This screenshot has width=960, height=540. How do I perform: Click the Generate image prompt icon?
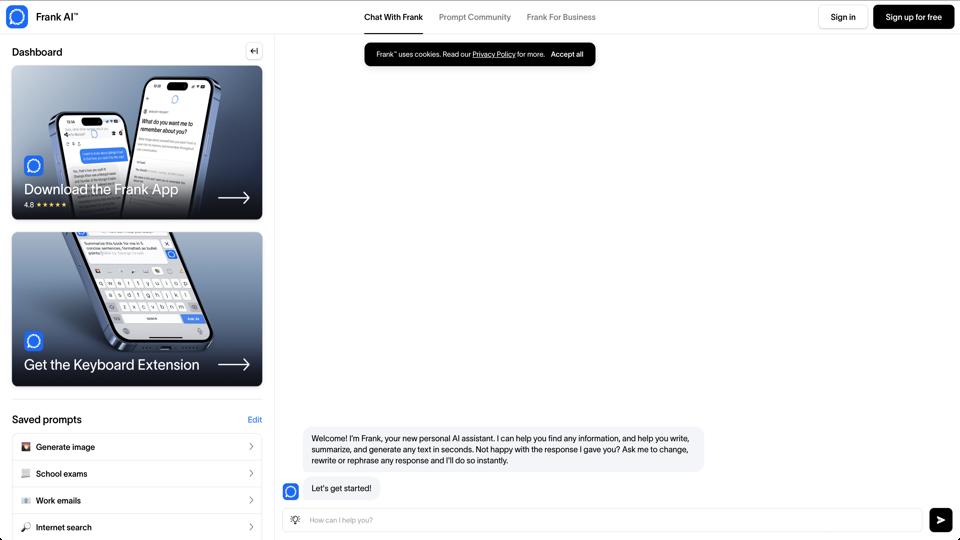tap(26, 447)
